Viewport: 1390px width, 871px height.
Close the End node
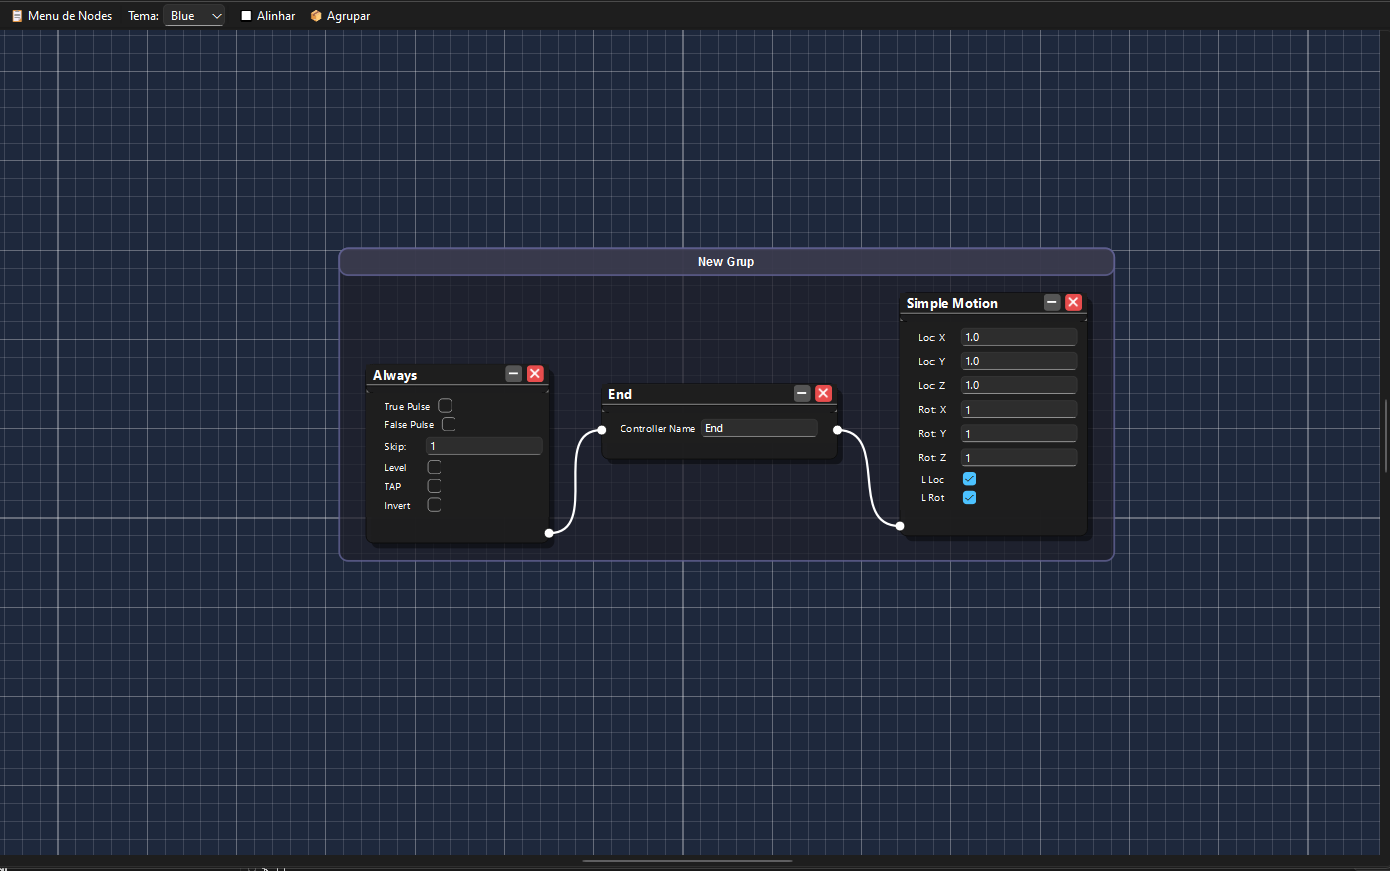click(823, 394)
